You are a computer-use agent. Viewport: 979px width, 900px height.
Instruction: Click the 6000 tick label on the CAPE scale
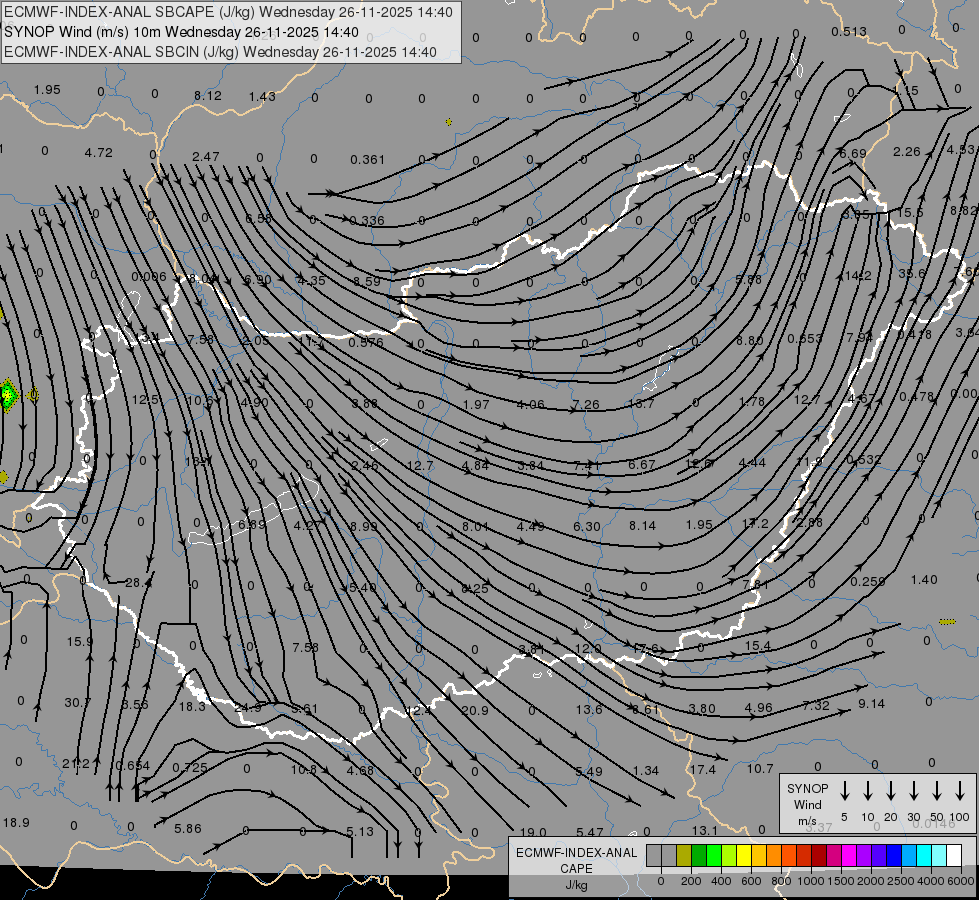[x=961, y=881]
